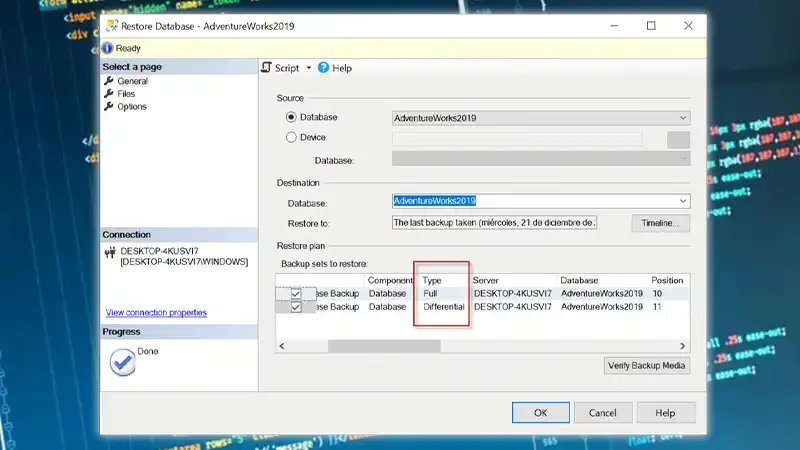Click position value 11

(657, 307)
